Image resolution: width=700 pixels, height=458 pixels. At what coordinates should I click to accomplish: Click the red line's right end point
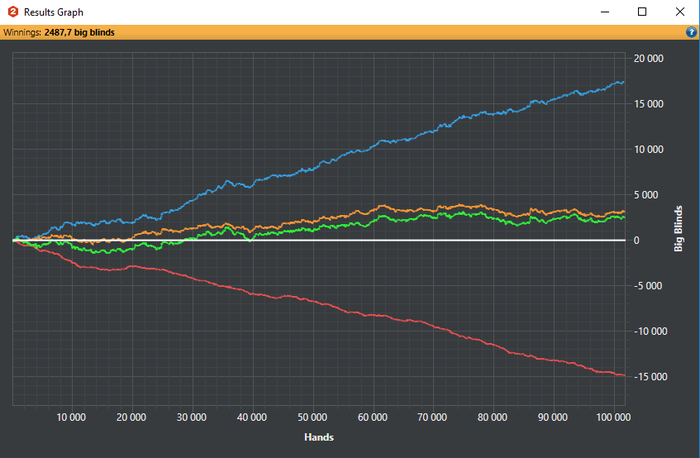tap(624, 375)
